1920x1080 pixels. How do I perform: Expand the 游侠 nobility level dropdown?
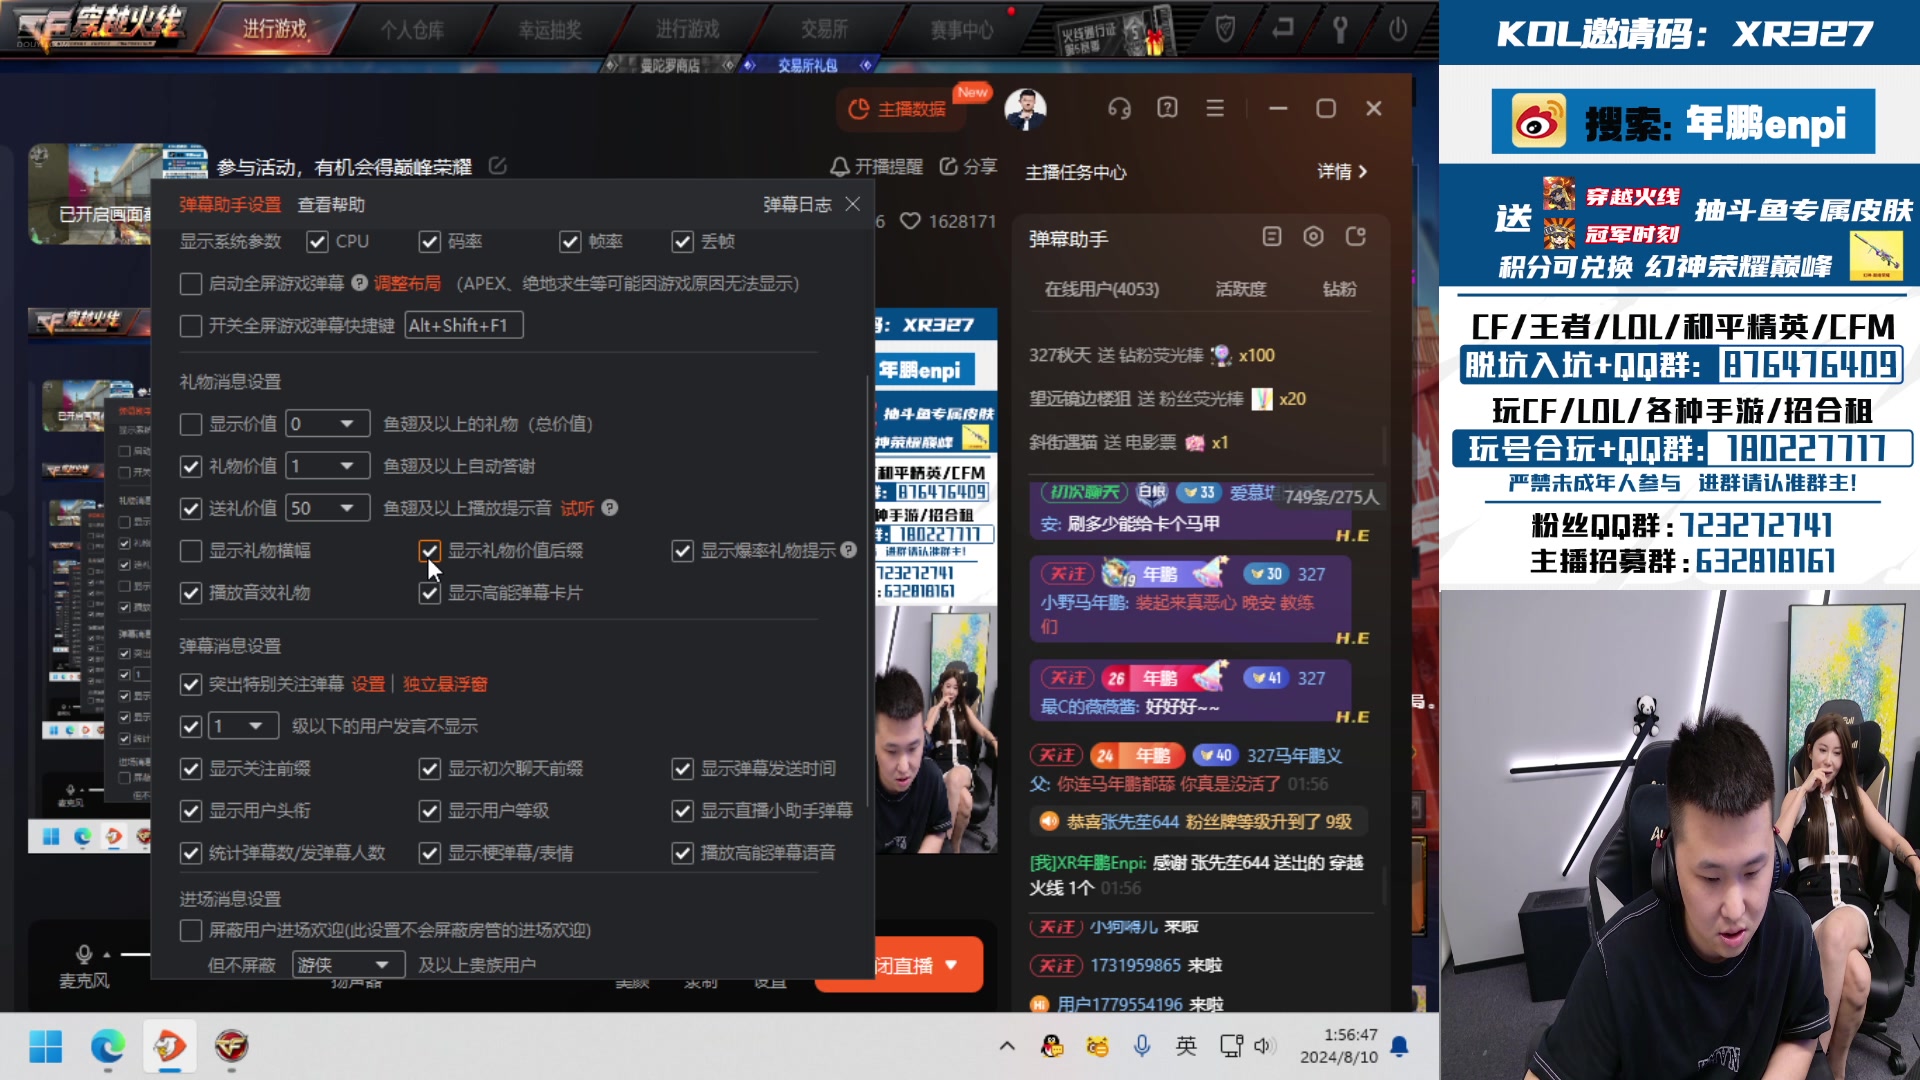pos(347,964)
